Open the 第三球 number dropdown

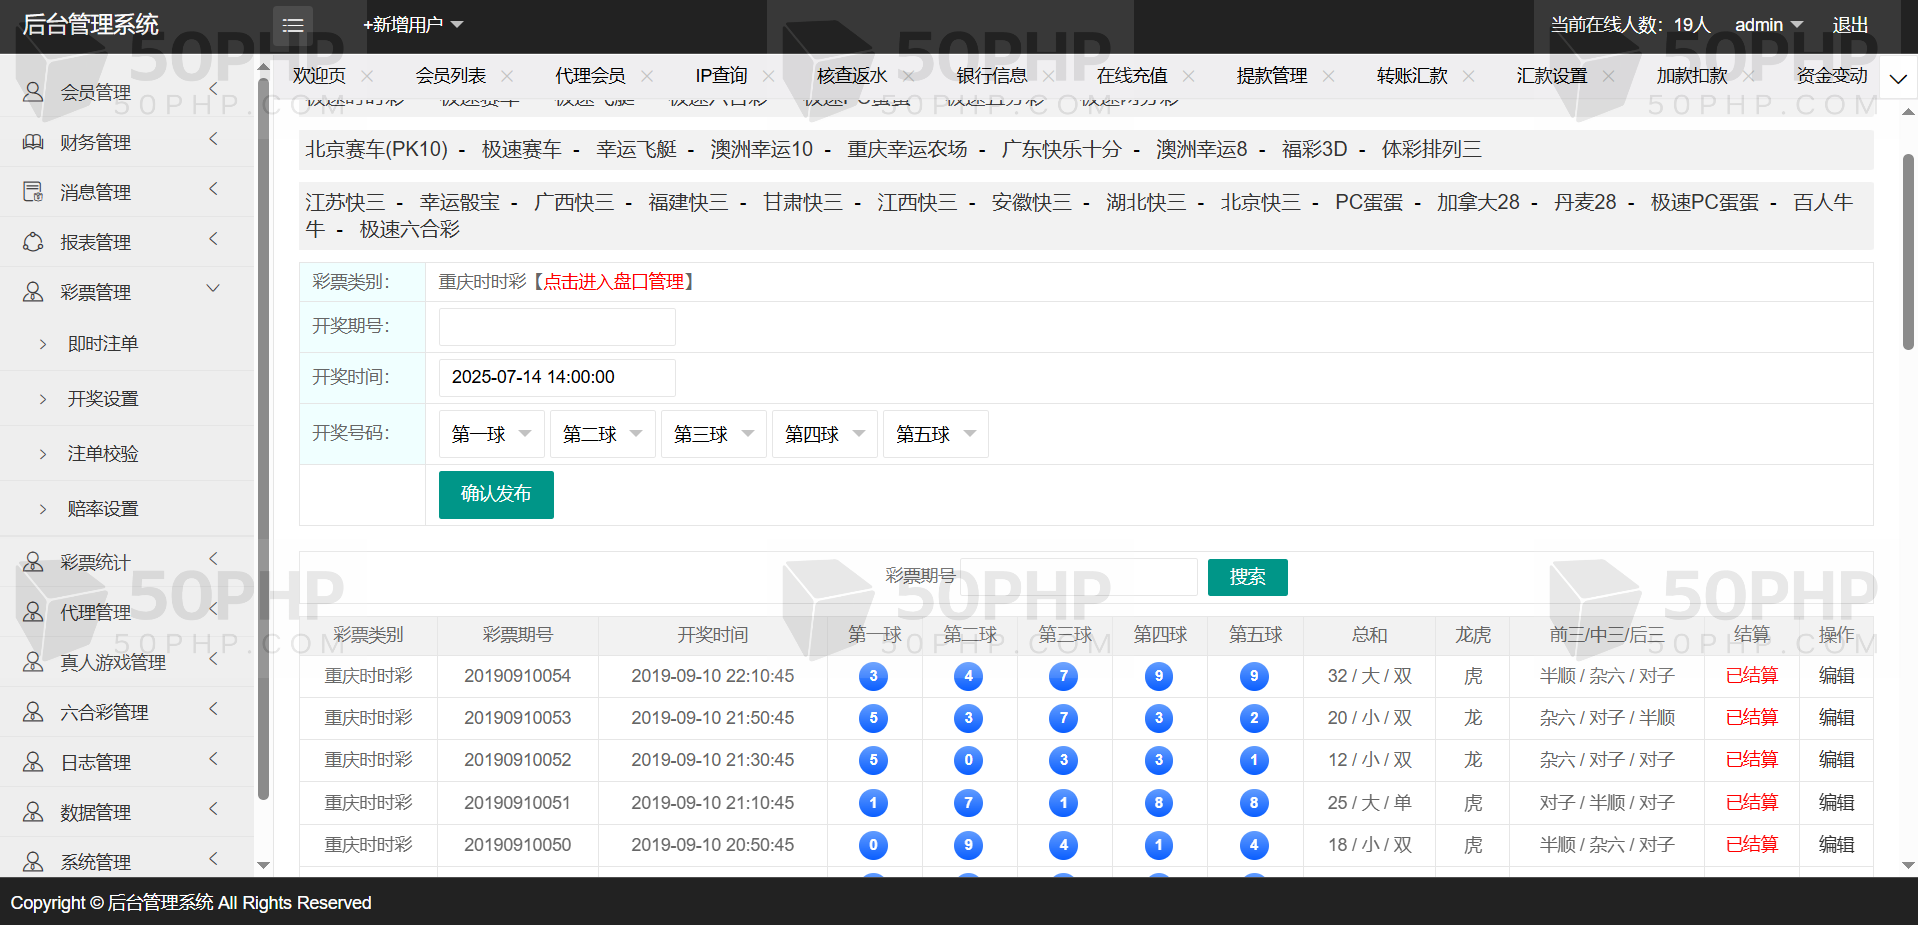pos(713,434)
